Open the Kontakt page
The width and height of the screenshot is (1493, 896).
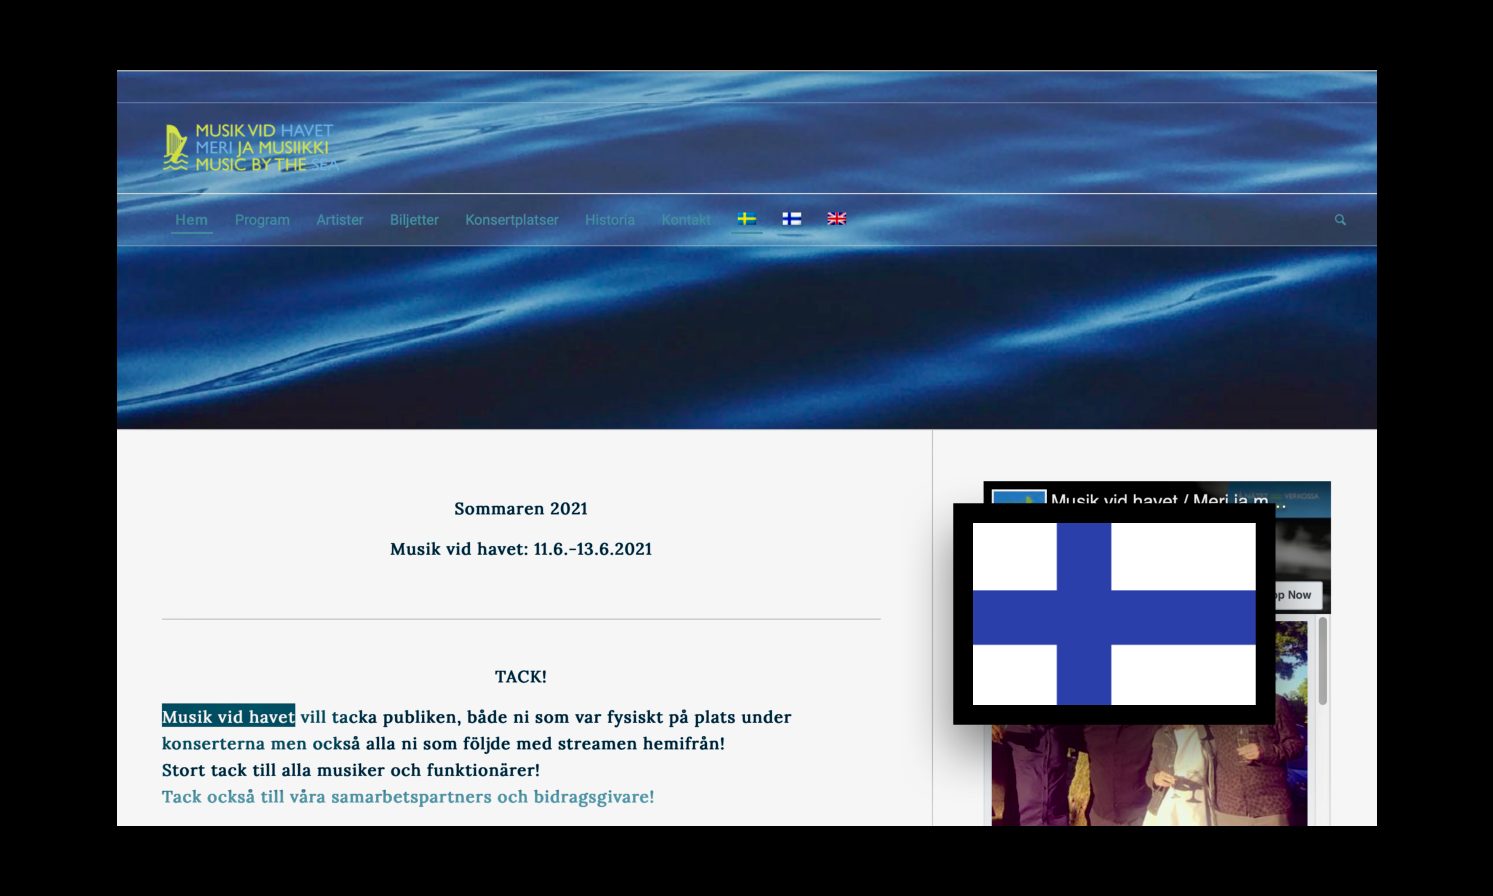point(686,220)
